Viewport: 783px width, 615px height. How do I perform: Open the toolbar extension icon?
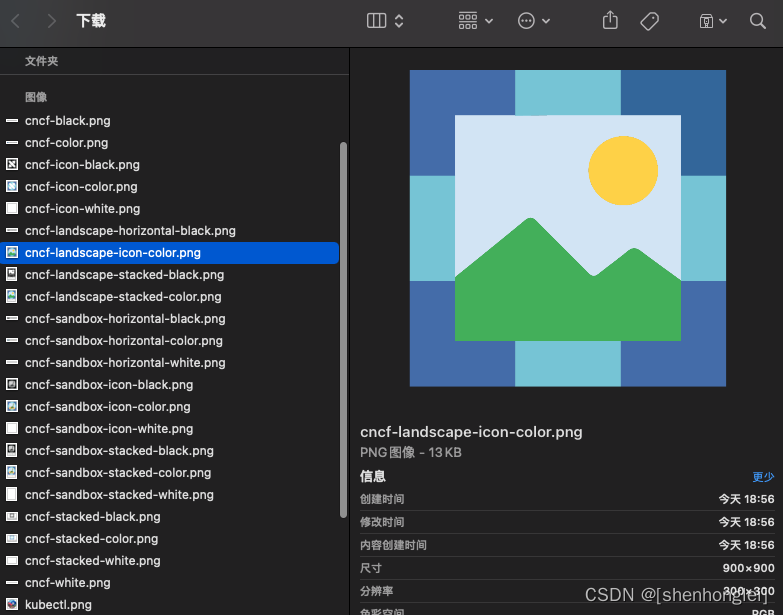(706, 21)
